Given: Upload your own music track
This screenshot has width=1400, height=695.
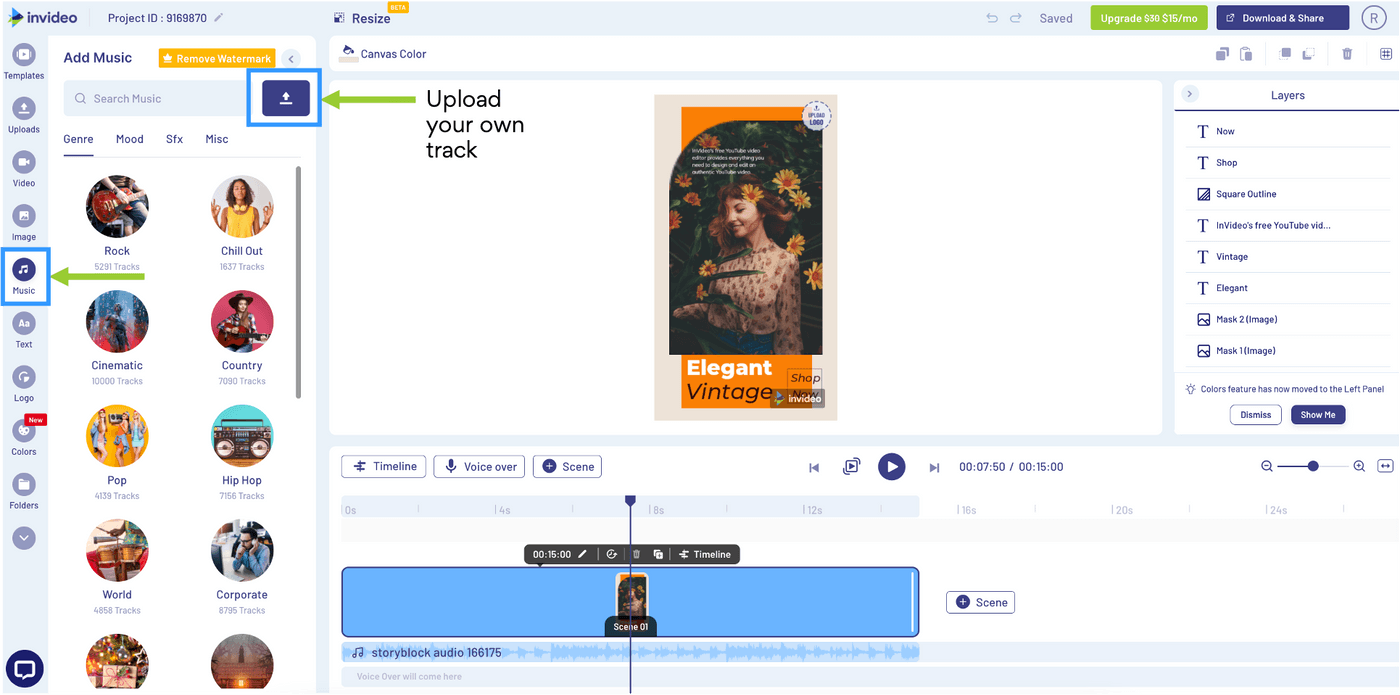Looking at the screenshot, I should click(286, 98).
